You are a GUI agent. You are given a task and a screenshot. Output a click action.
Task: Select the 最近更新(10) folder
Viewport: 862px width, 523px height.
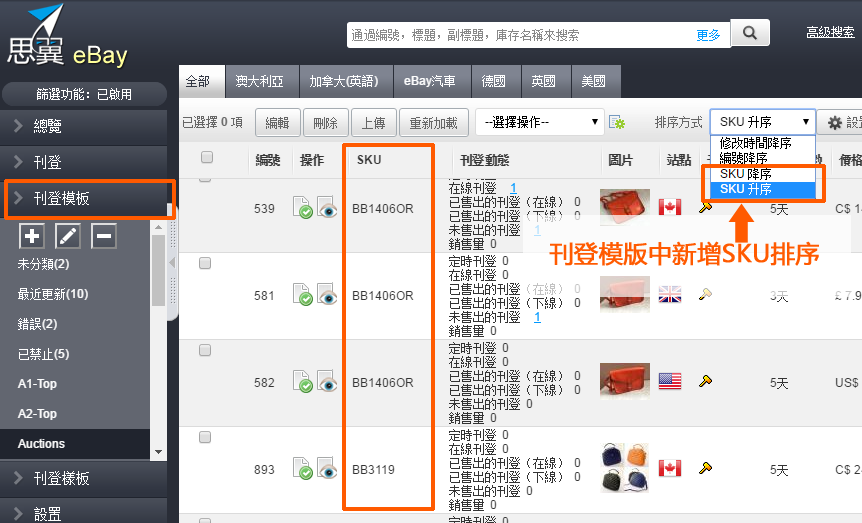point(53,294)
